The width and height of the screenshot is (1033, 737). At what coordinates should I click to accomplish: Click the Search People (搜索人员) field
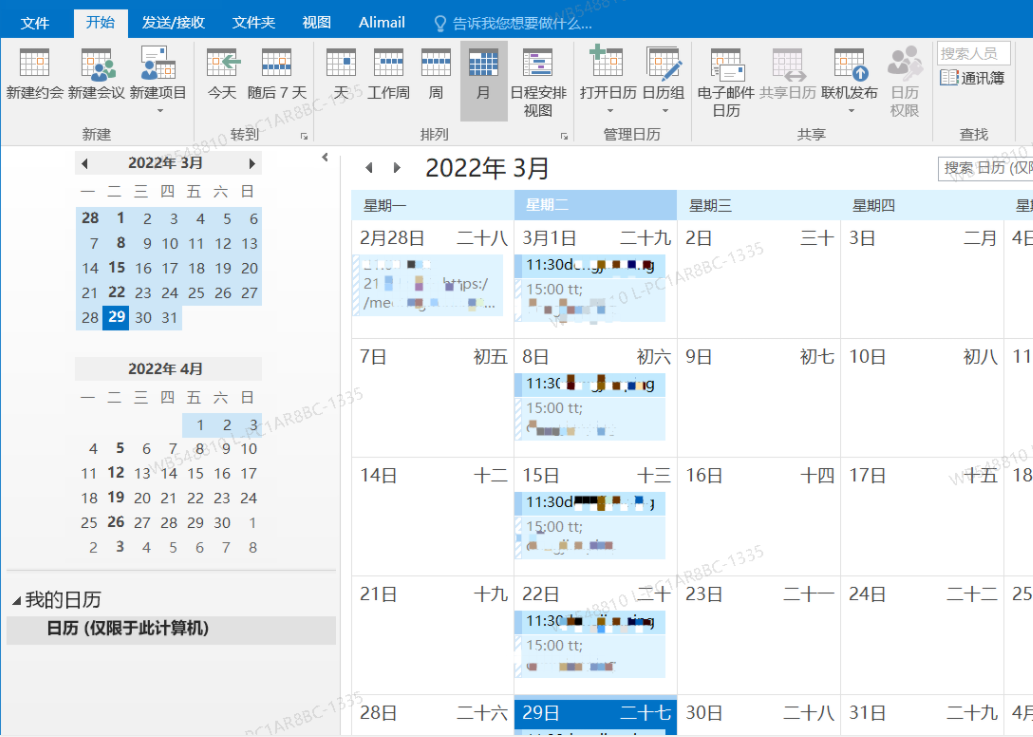tap(973, 53)
